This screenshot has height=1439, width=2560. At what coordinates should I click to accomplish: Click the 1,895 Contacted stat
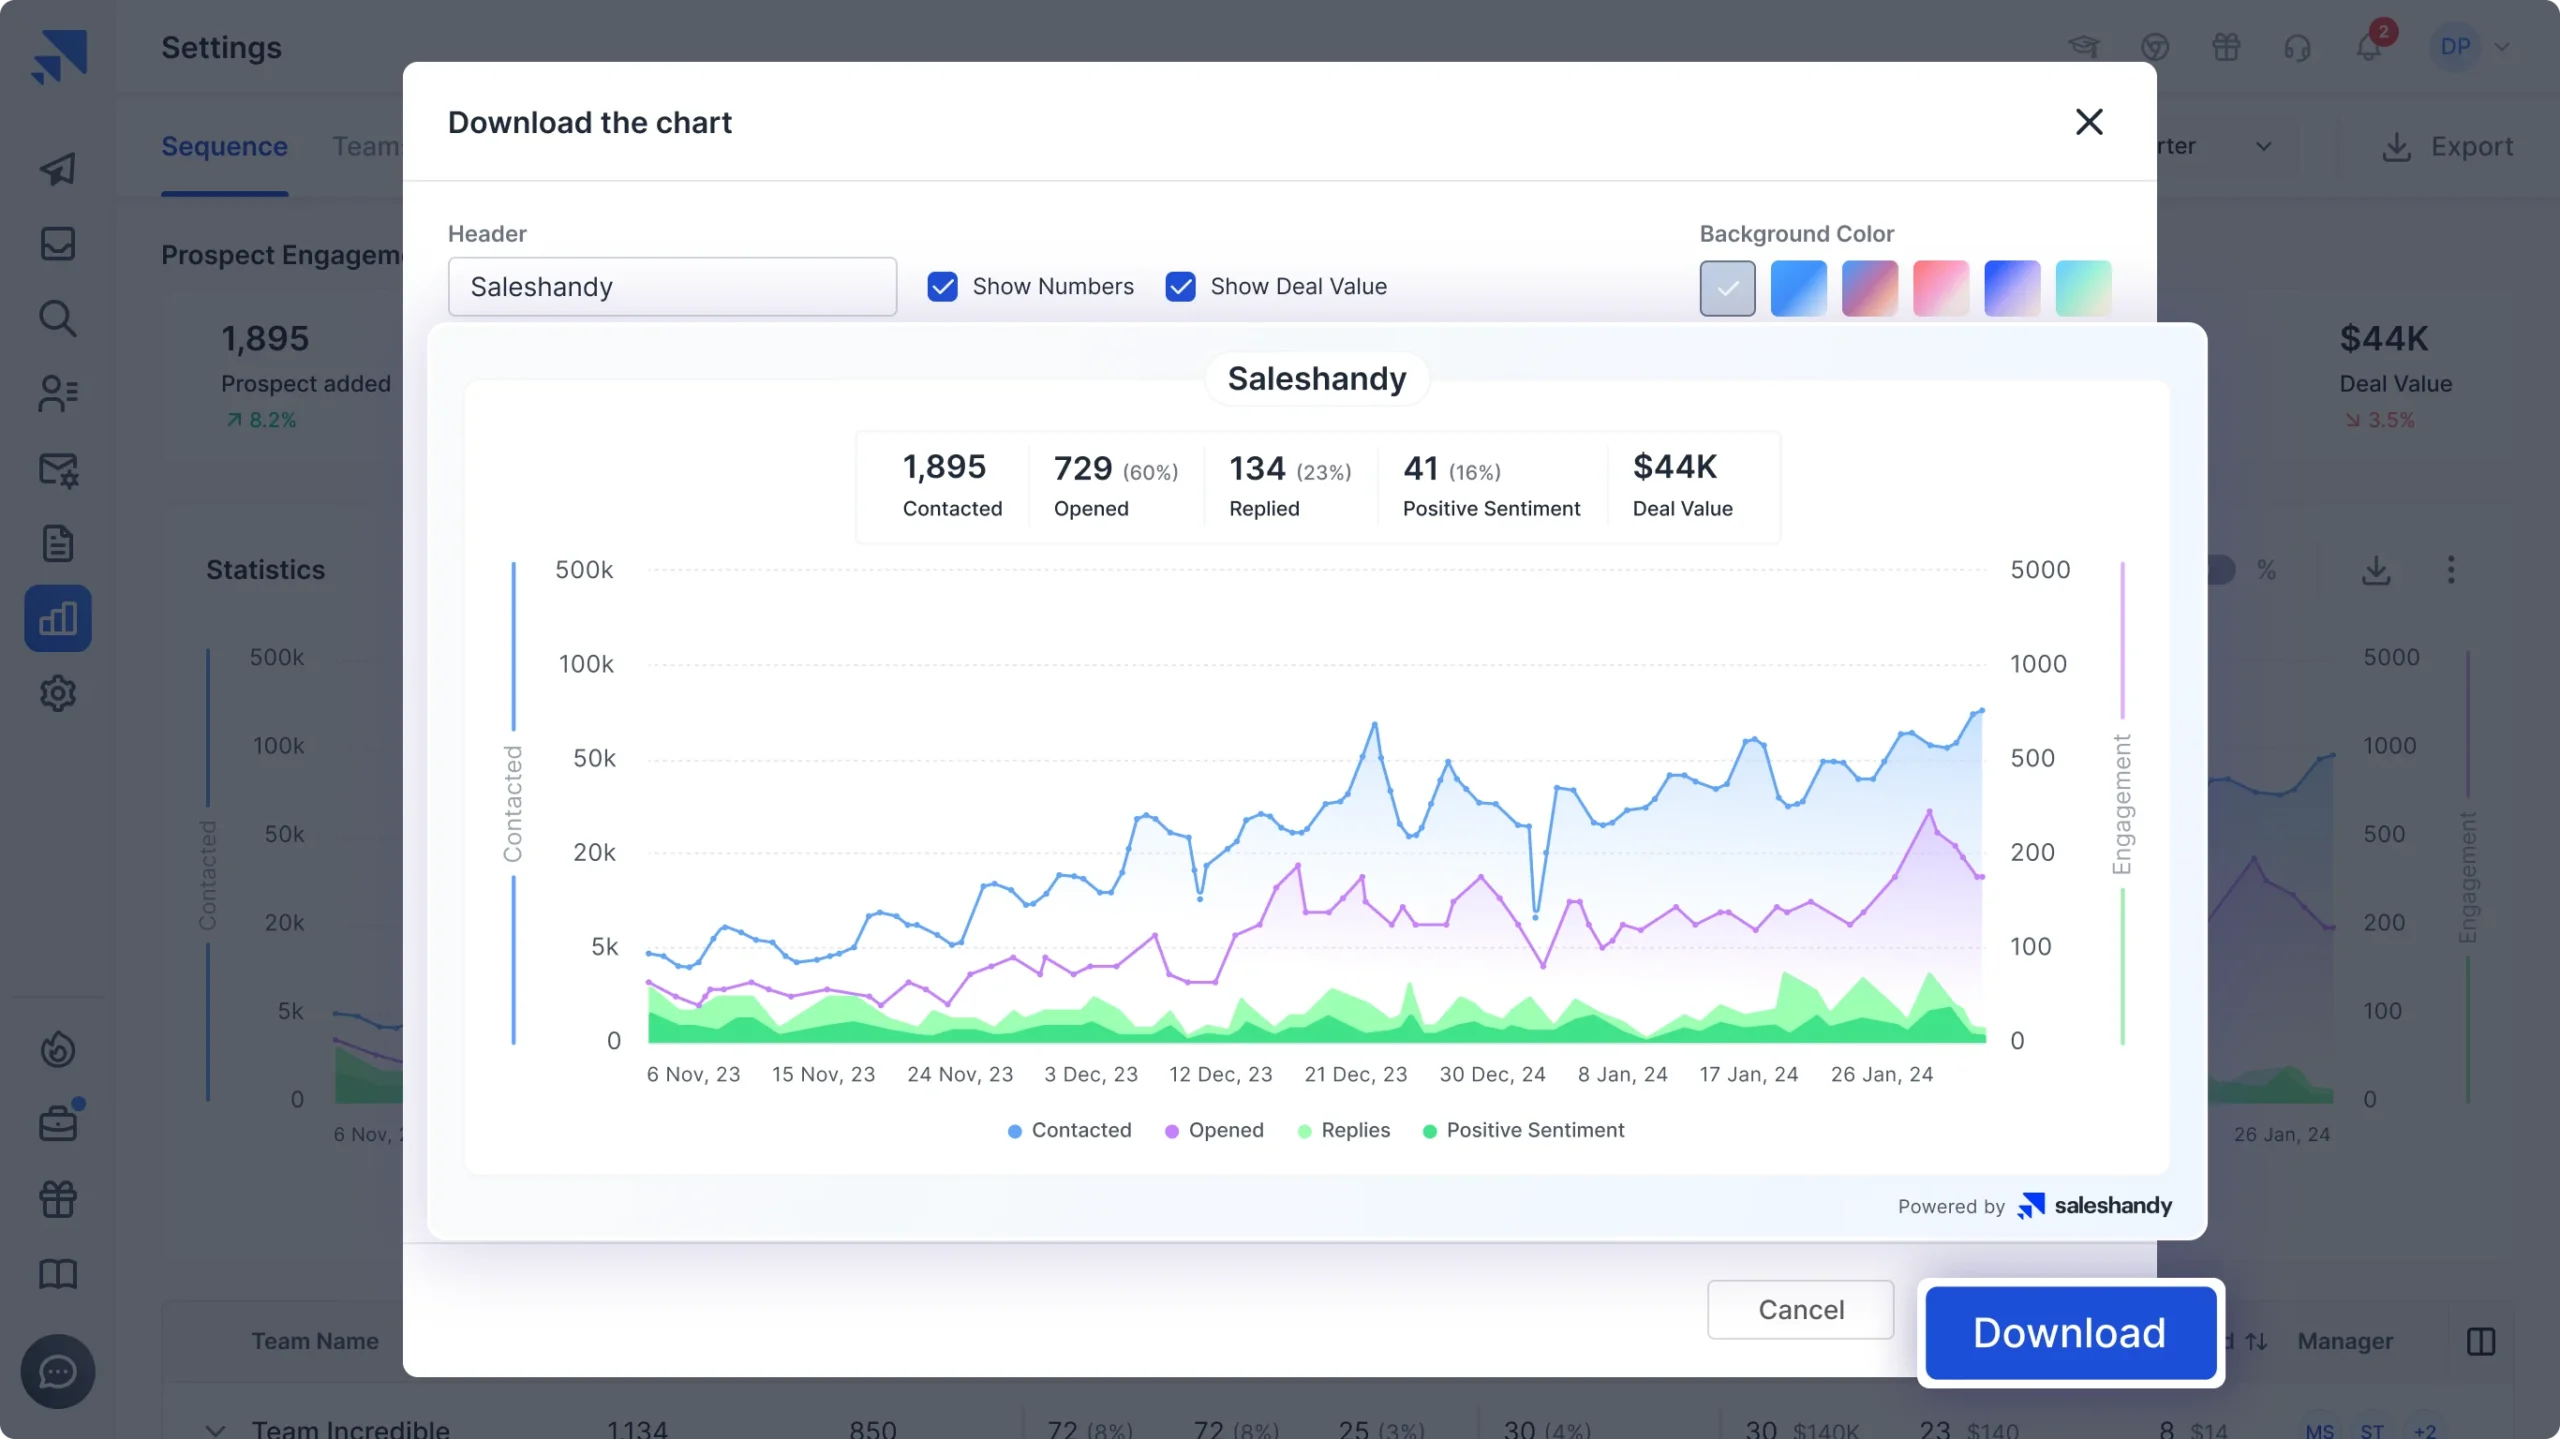tap(952, 485)
